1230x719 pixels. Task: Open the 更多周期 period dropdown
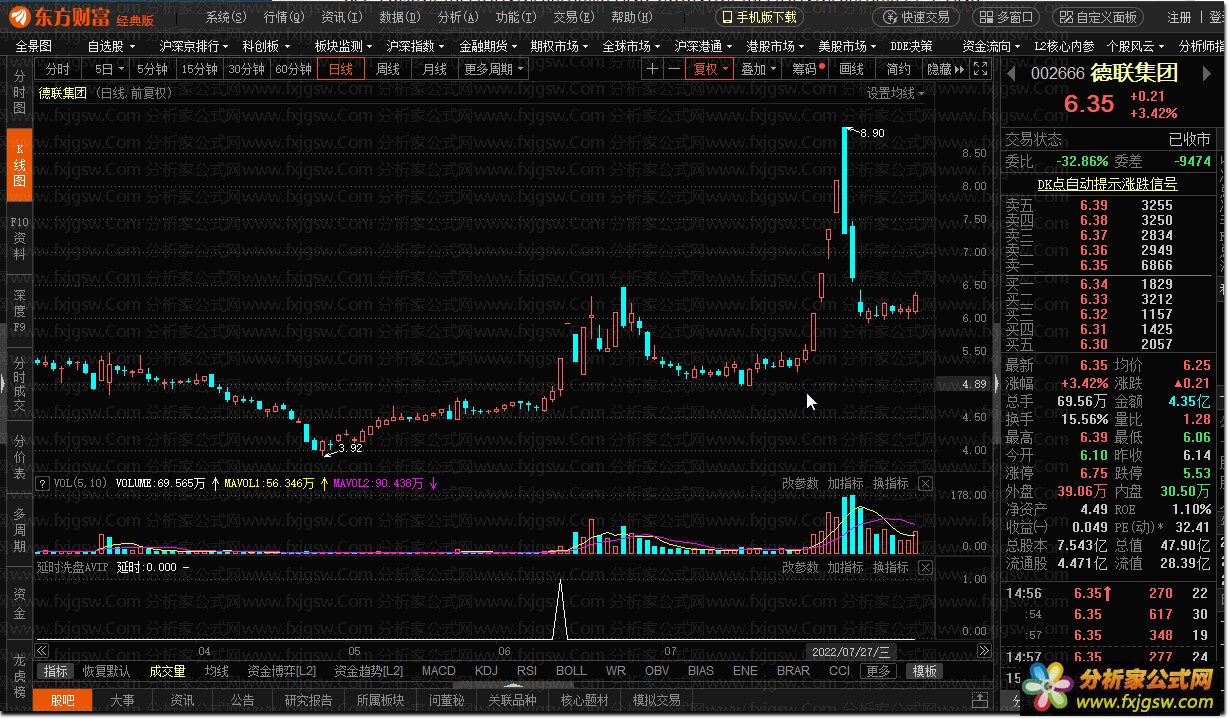coord(493,69)
